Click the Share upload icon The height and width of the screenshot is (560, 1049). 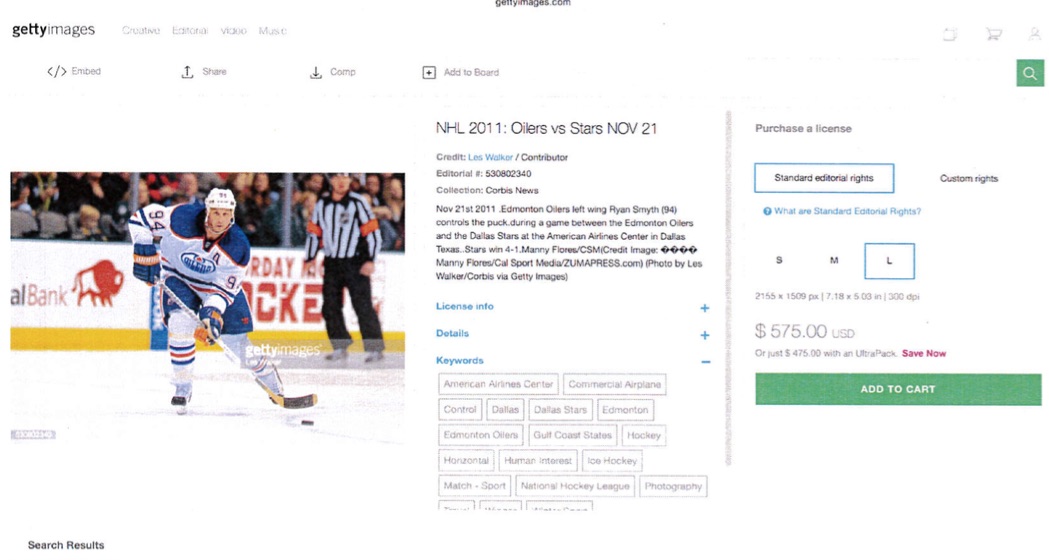click(187, 72)
